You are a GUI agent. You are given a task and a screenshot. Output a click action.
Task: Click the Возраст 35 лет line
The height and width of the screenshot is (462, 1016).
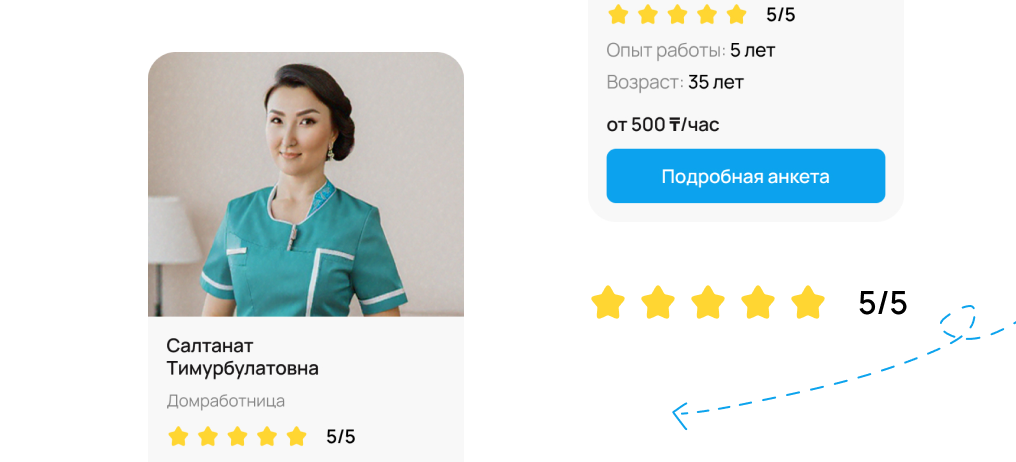[675, 82]
